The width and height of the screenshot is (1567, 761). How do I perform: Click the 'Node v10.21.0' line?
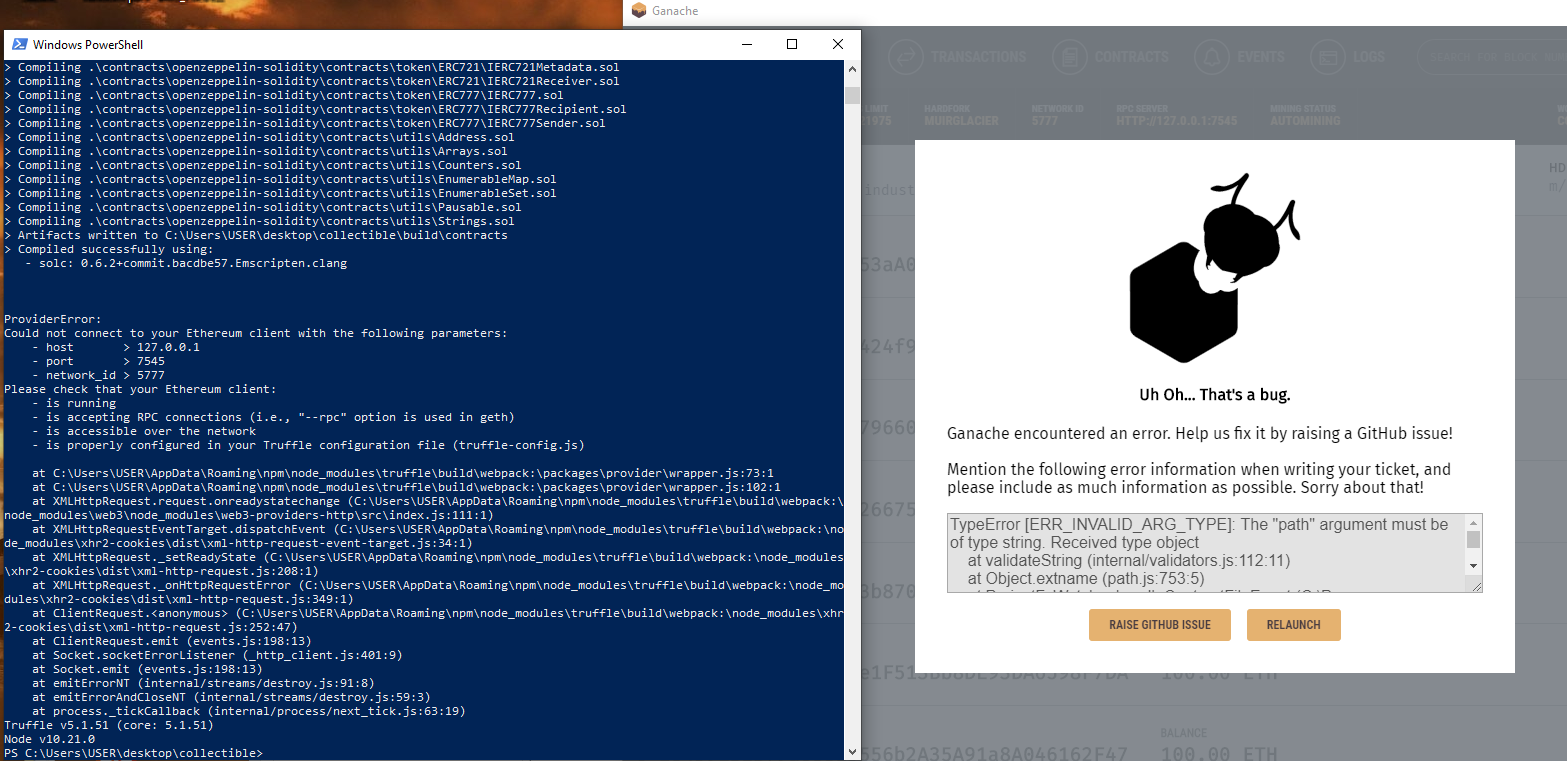(49, 739)
